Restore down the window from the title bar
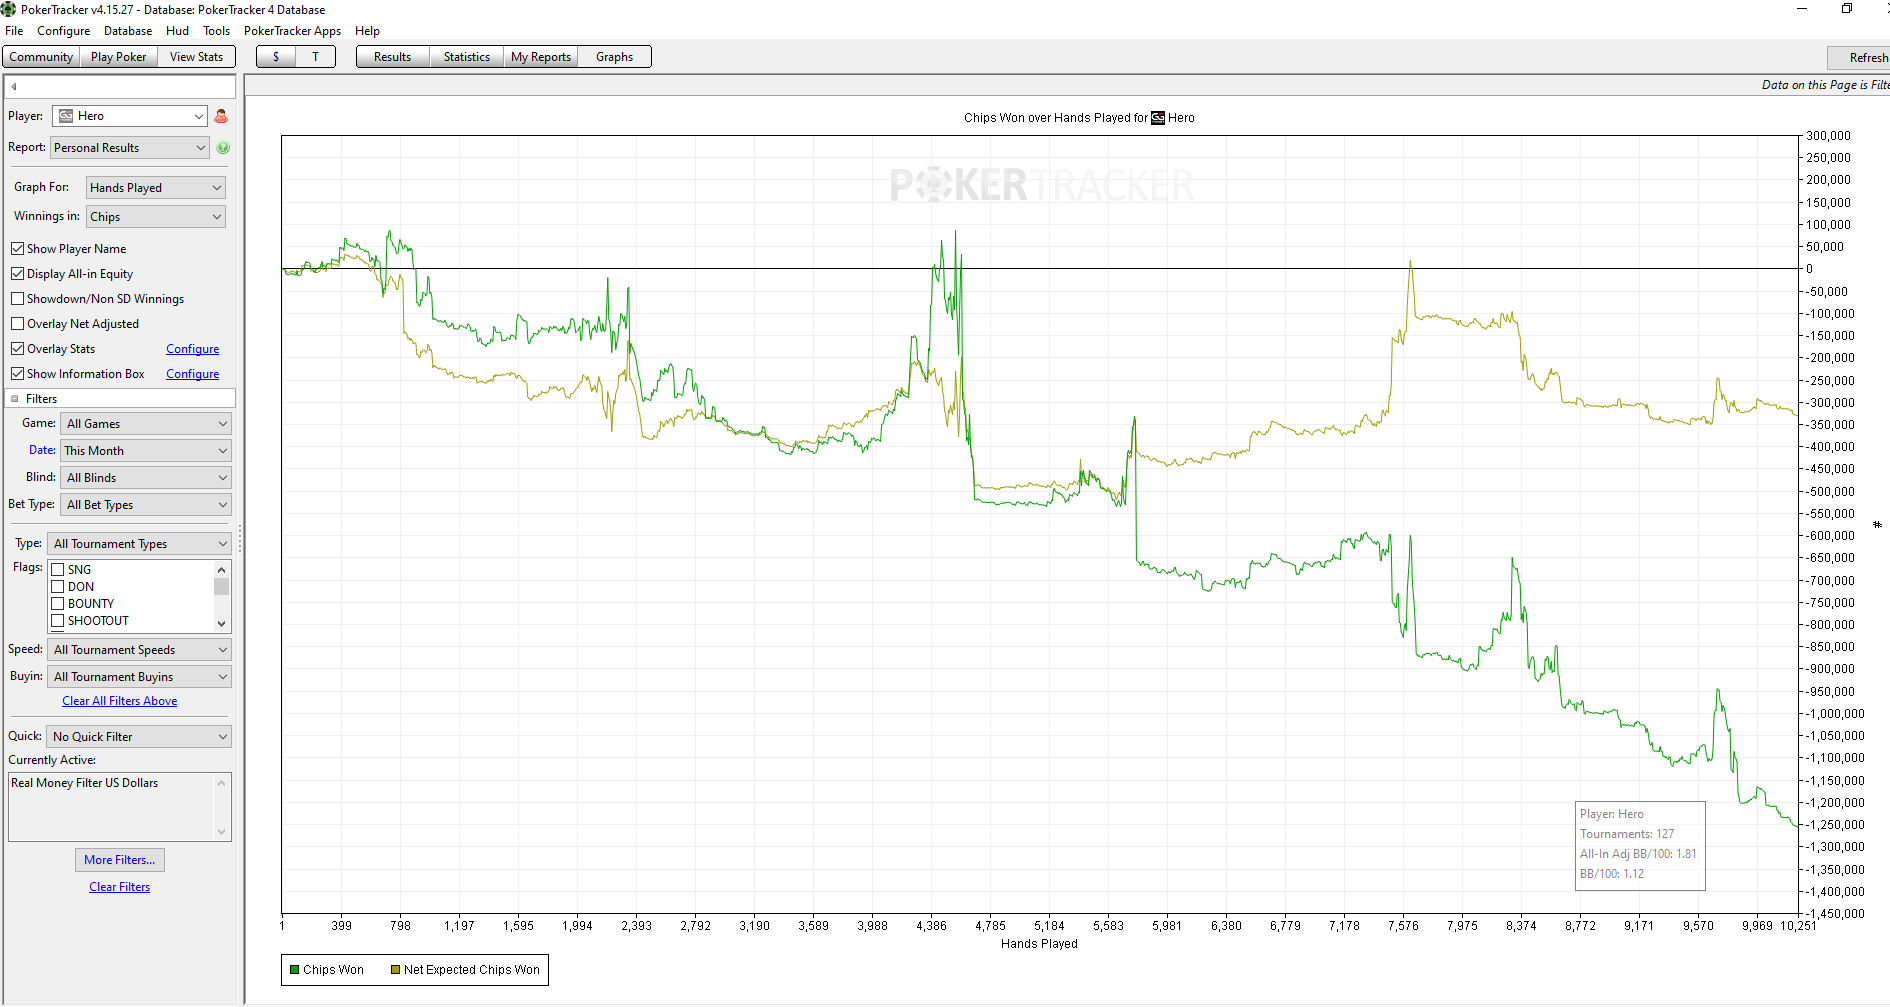Viewport: 1890px width, 1007px height. click(1846, 9)
